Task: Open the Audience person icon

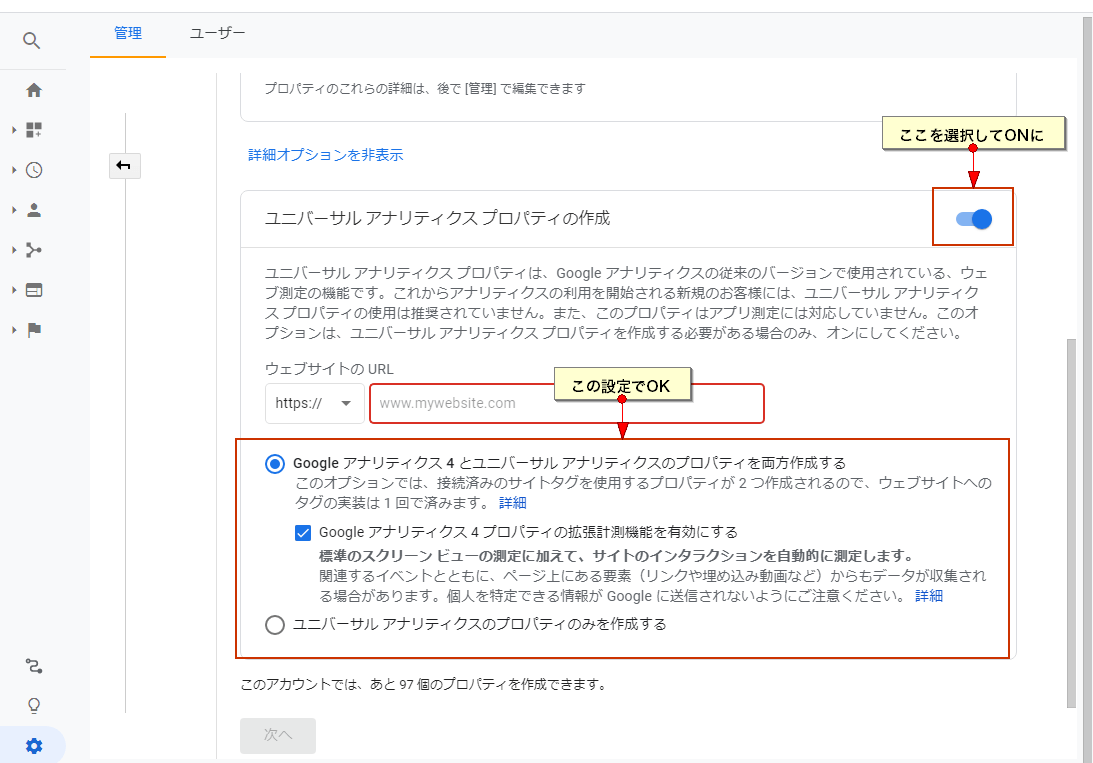Action: coord(34,210)
